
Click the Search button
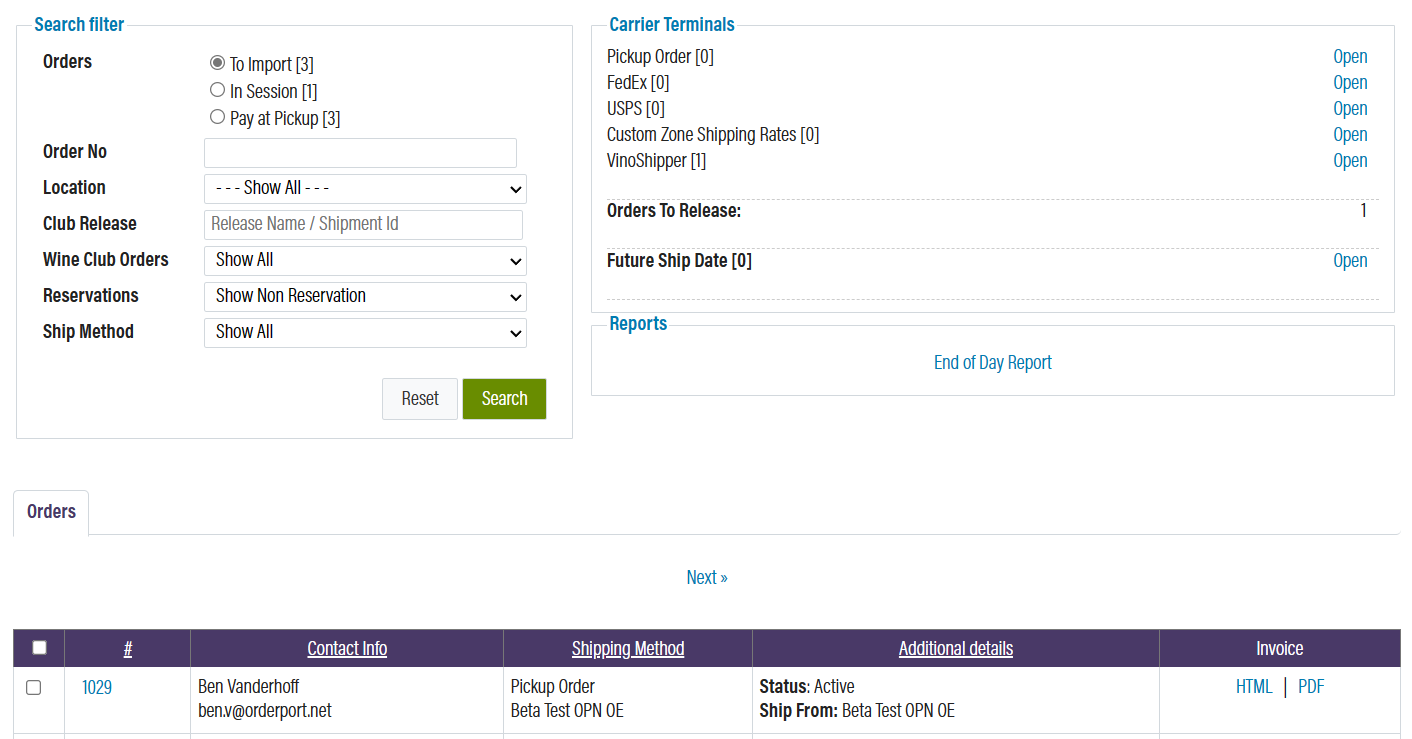504,398
